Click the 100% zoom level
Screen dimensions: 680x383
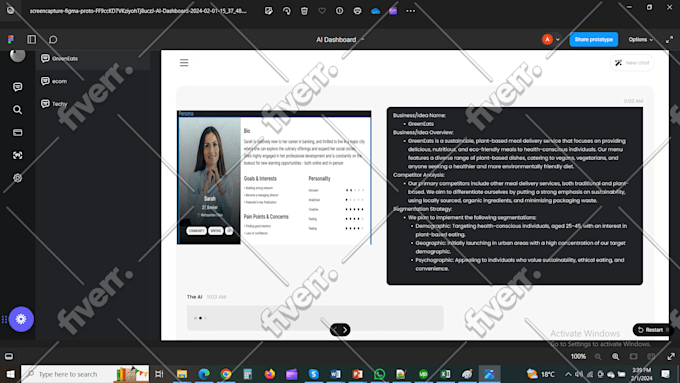pos(578,357)
